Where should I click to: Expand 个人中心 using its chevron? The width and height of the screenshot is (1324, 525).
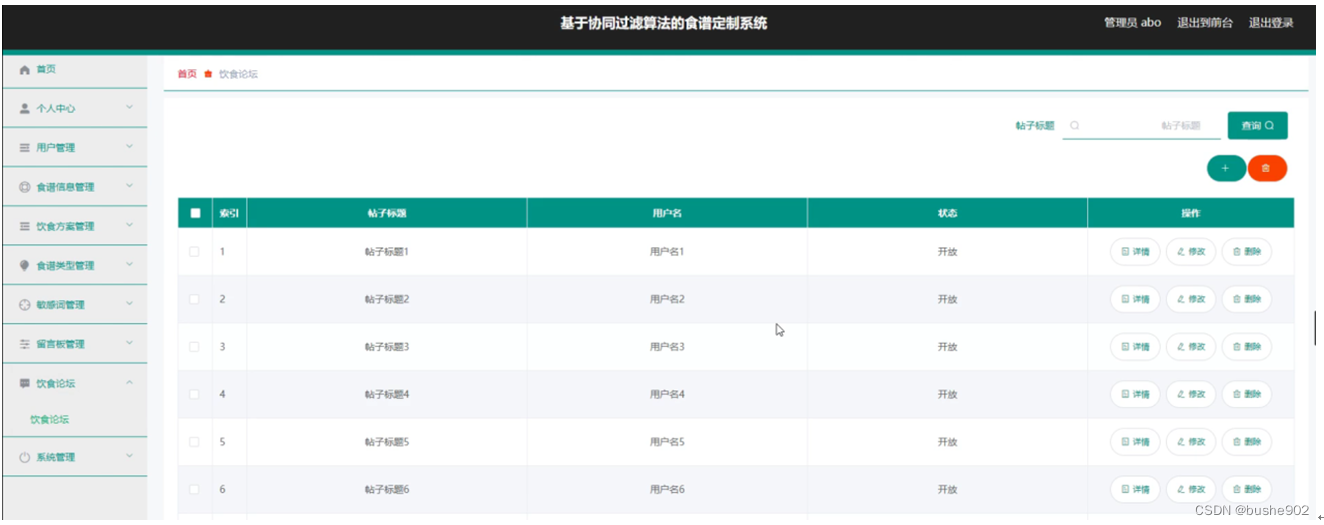point(129,107)
